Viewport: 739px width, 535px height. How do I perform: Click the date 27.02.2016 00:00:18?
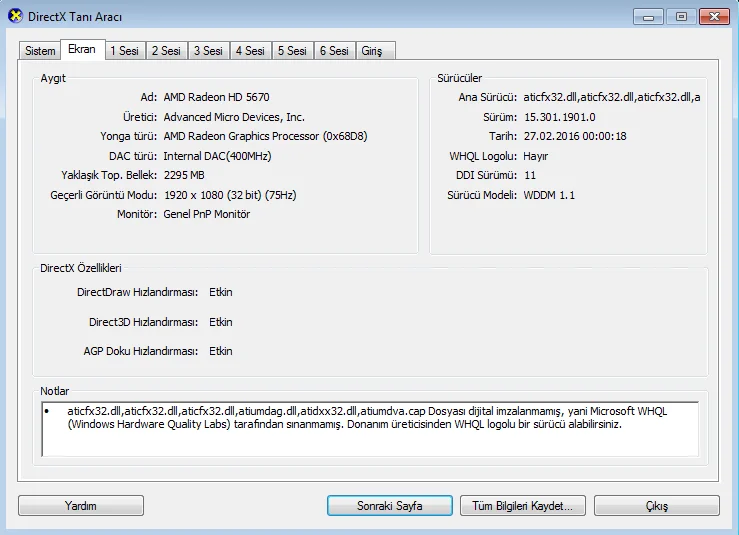point(575,136)
